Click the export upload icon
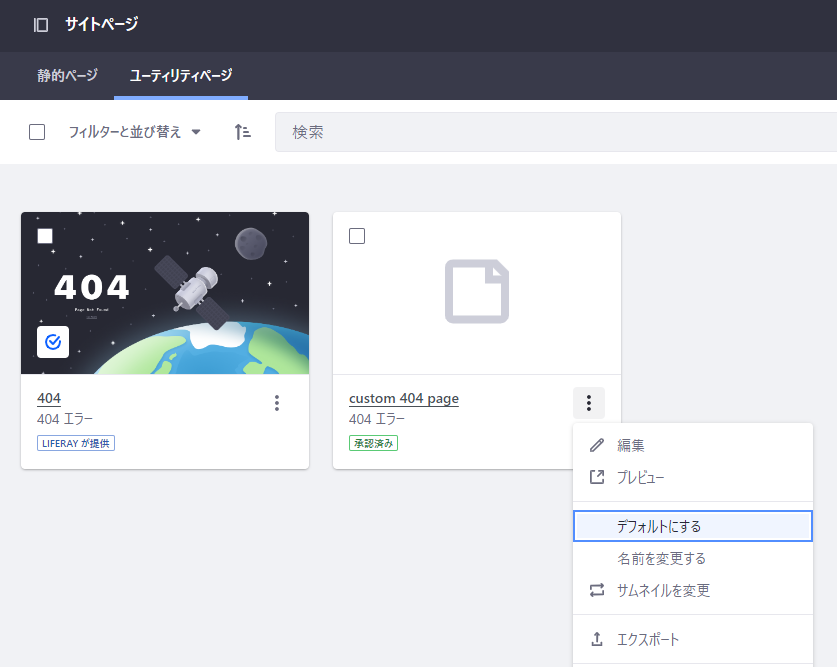The image size is (837, 667). [x=597, y=639]
